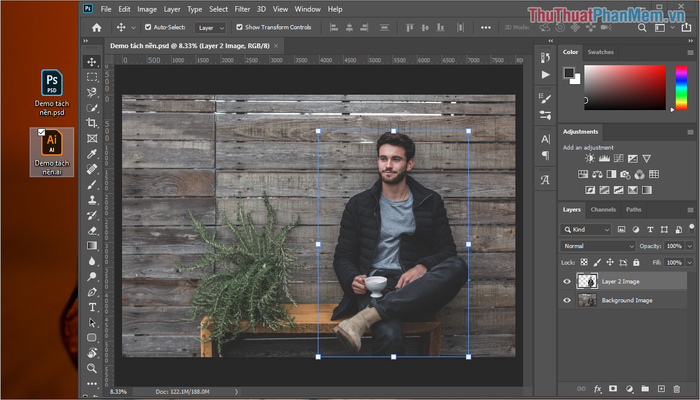Switch to the Channels tab

point(603,209)
